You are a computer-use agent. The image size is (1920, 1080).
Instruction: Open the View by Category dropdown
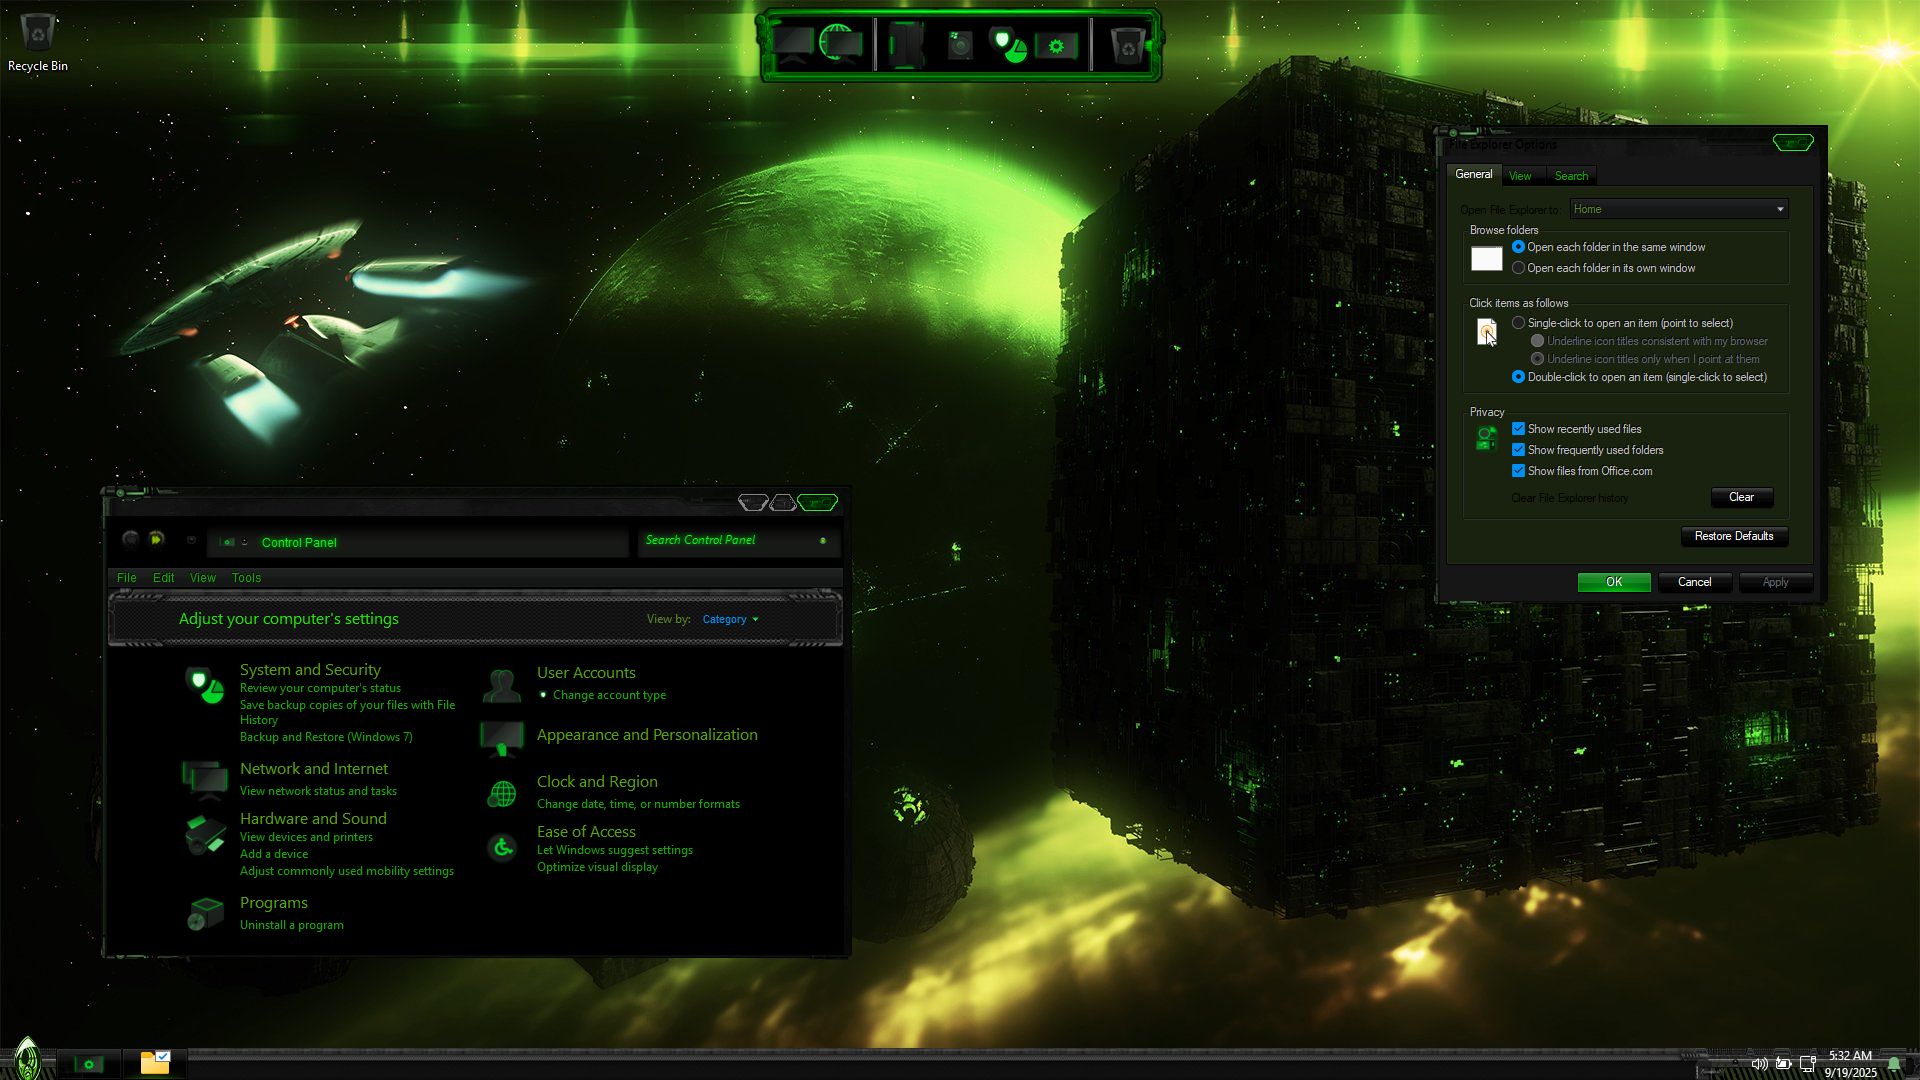point(730,619)
